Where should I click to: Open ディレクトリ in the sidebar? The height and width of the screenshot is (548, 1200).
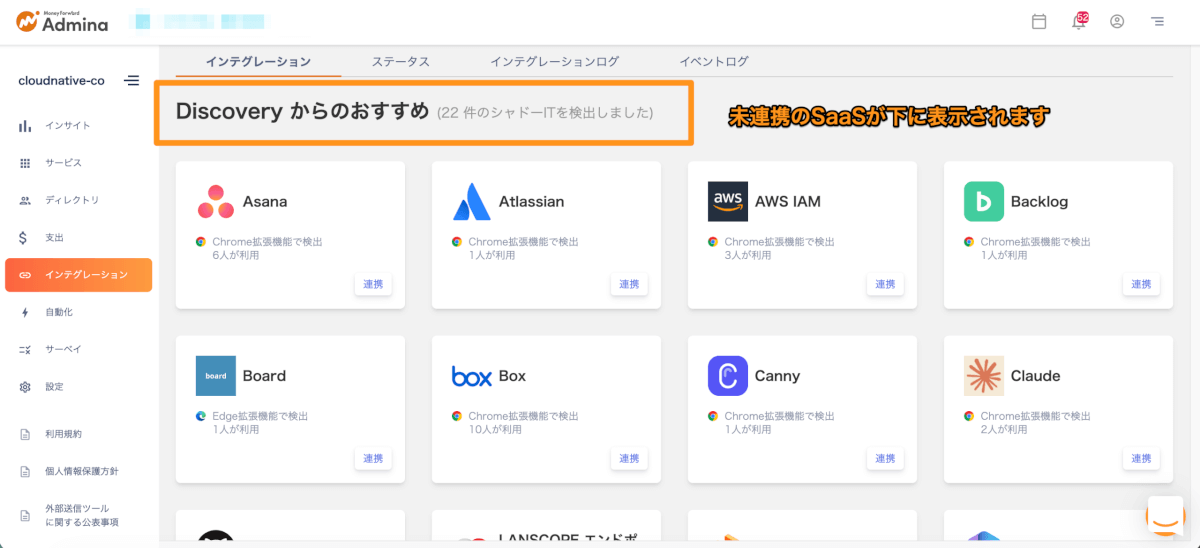(x=78, y=200)
